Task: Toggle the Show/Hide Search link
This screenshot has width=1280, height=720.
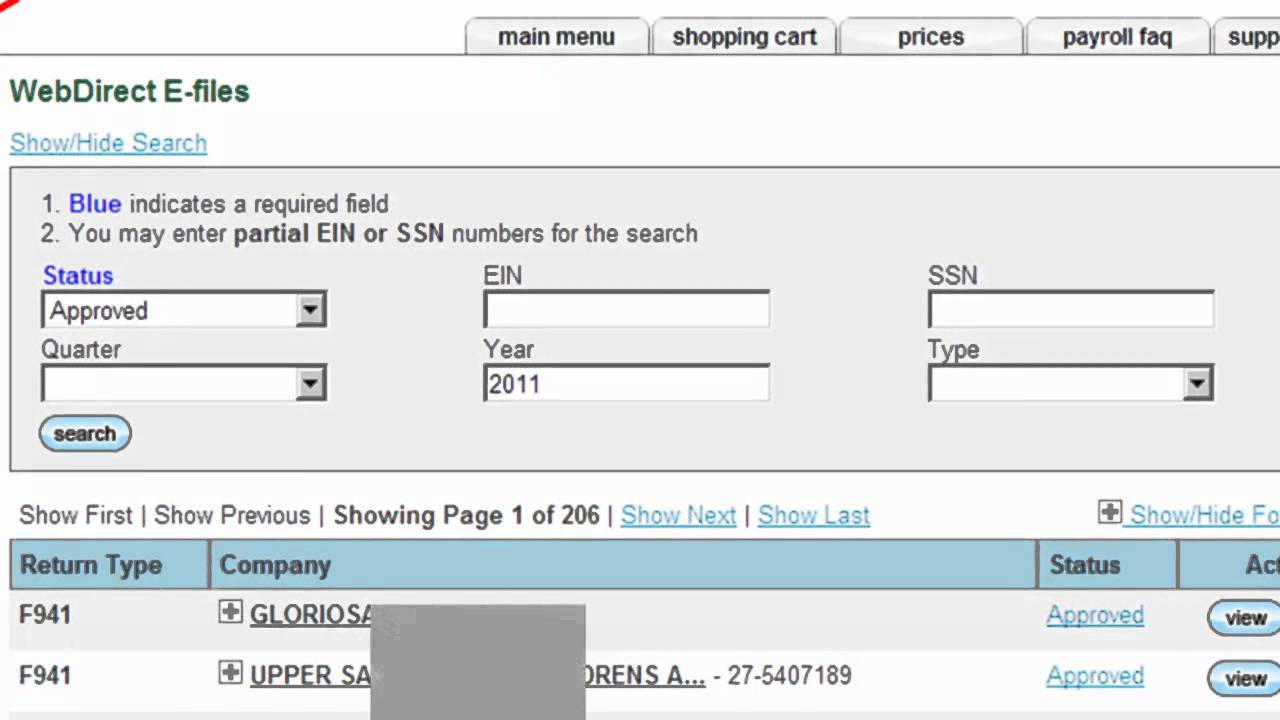Action: [x=108, y=143]
